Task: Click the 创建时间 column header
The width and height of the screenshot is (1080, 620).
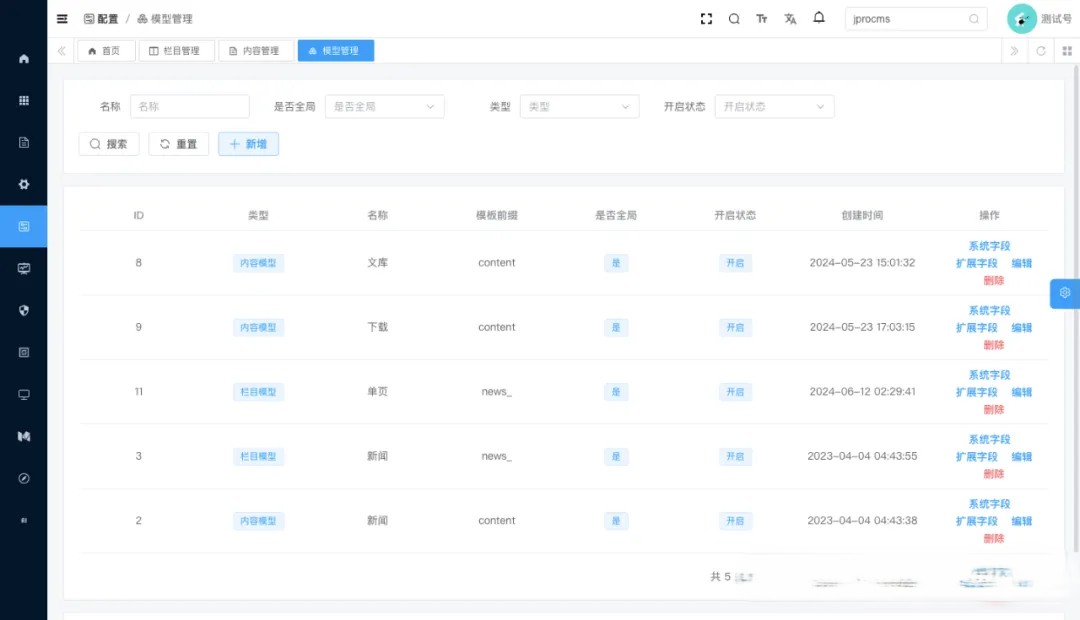Action: point(862,216)
